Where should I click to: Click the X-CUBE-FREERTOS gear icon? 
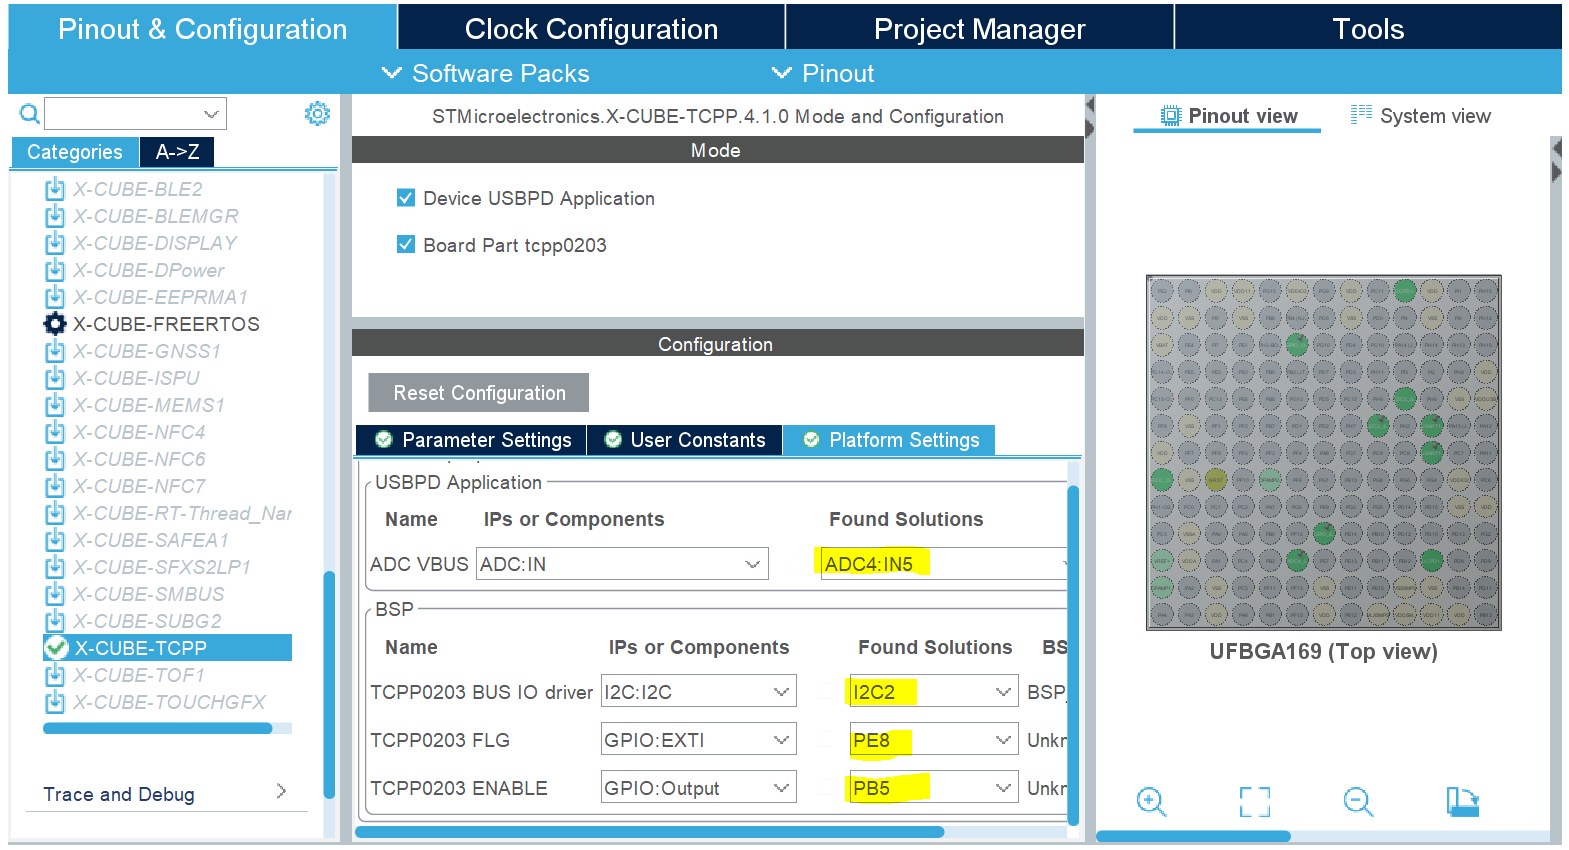(55, 324)
